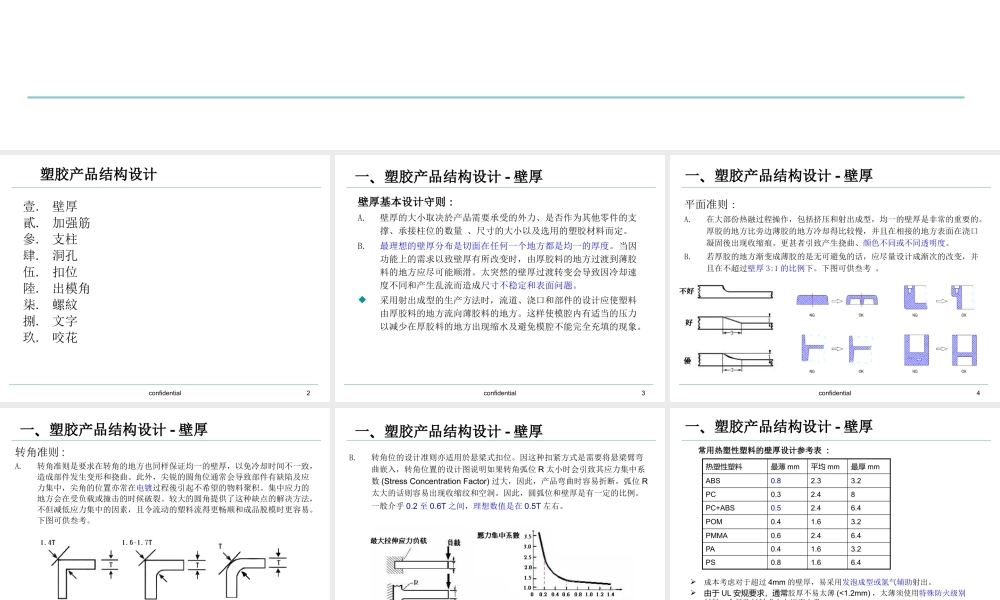This screenshot has height=600, width=1000.
Task: Click the blue text 理想数值是在 0.5T
Action: 507,506
